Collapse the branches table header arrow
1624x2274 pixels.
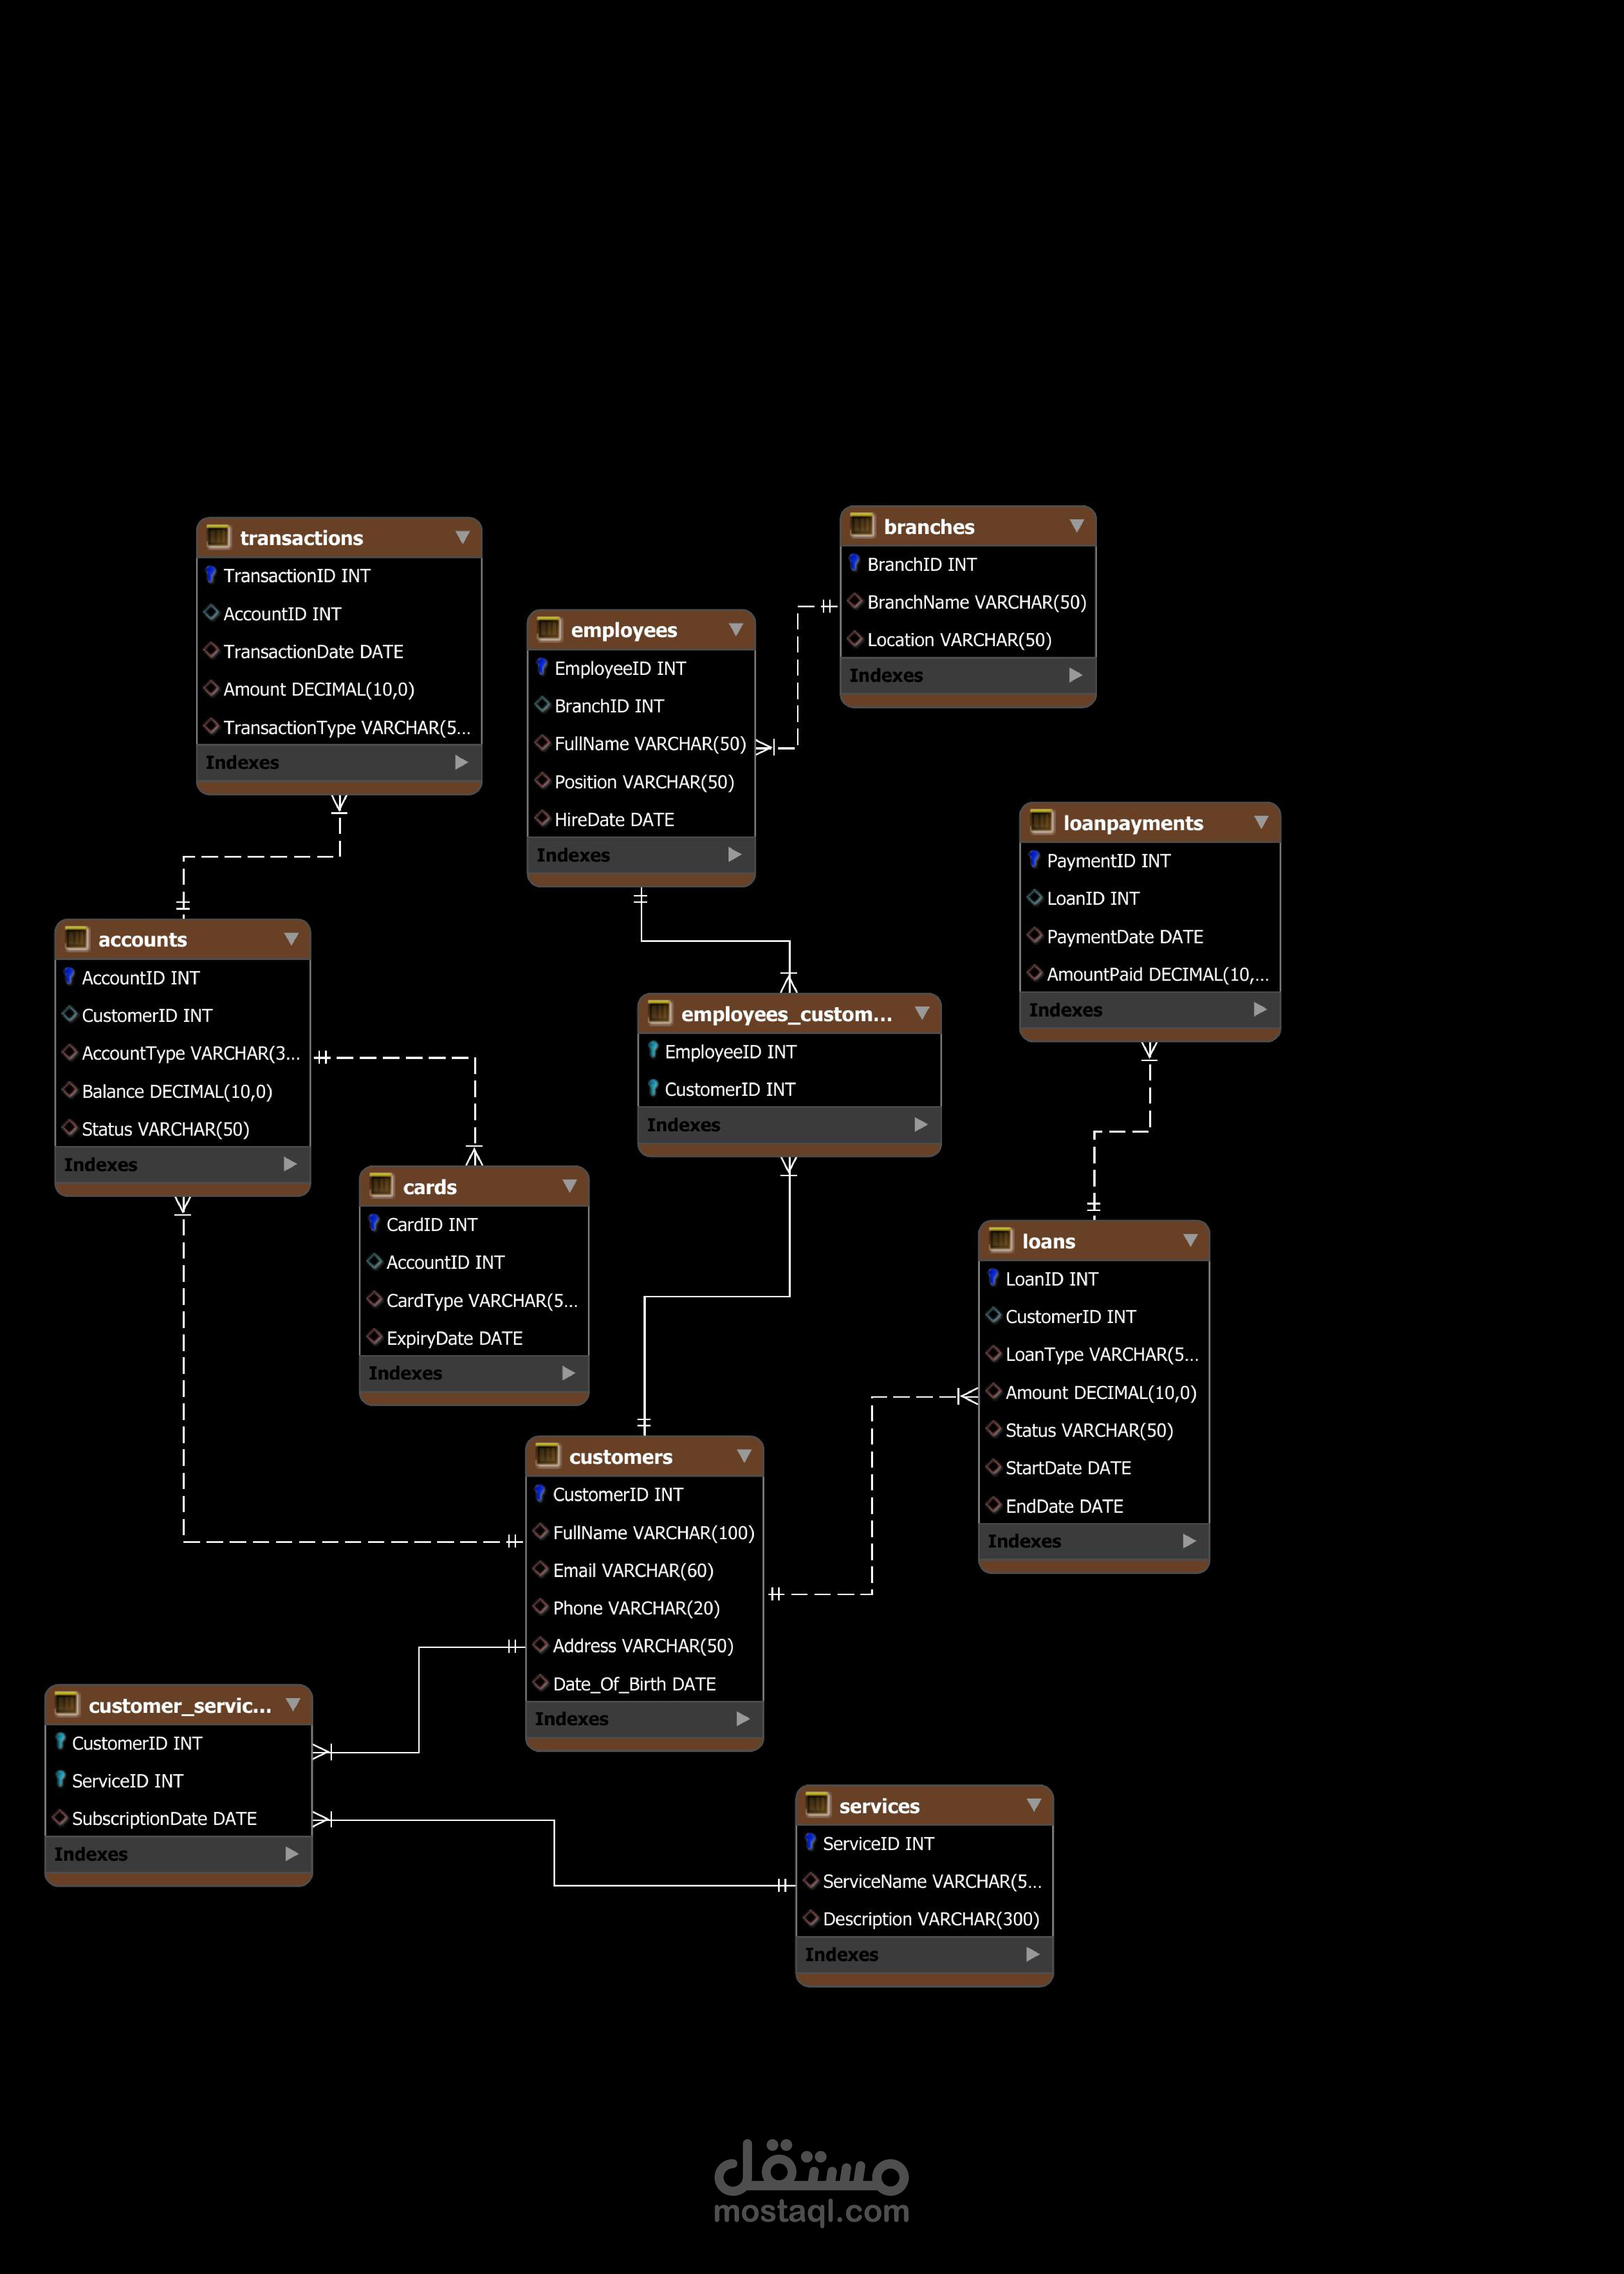[x=1077, y=526]
